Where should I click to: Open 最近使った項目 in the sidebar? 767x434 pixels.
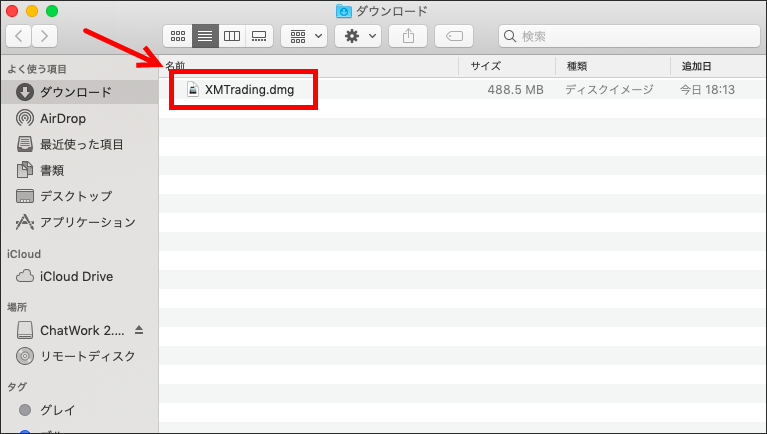(x=81, y=144)
